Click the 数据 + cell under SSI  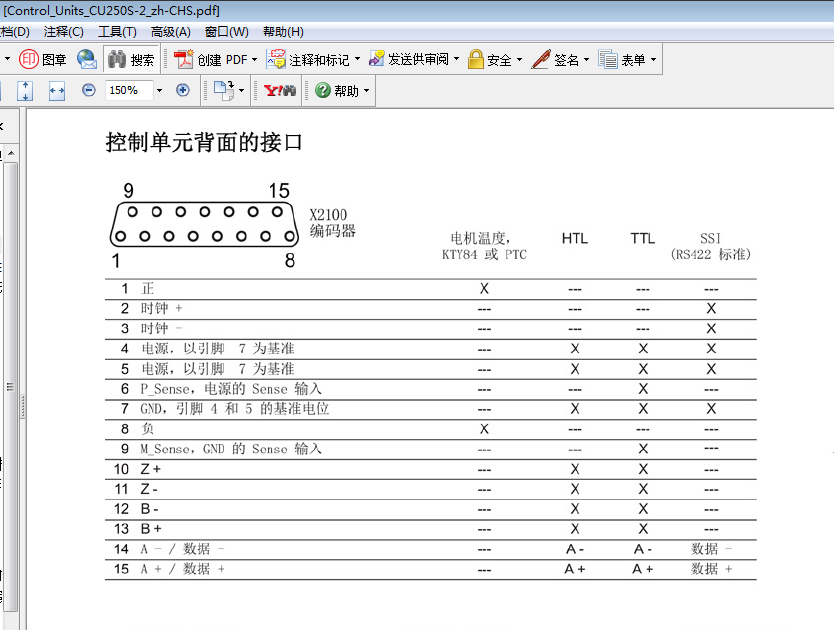coord(711,569)
